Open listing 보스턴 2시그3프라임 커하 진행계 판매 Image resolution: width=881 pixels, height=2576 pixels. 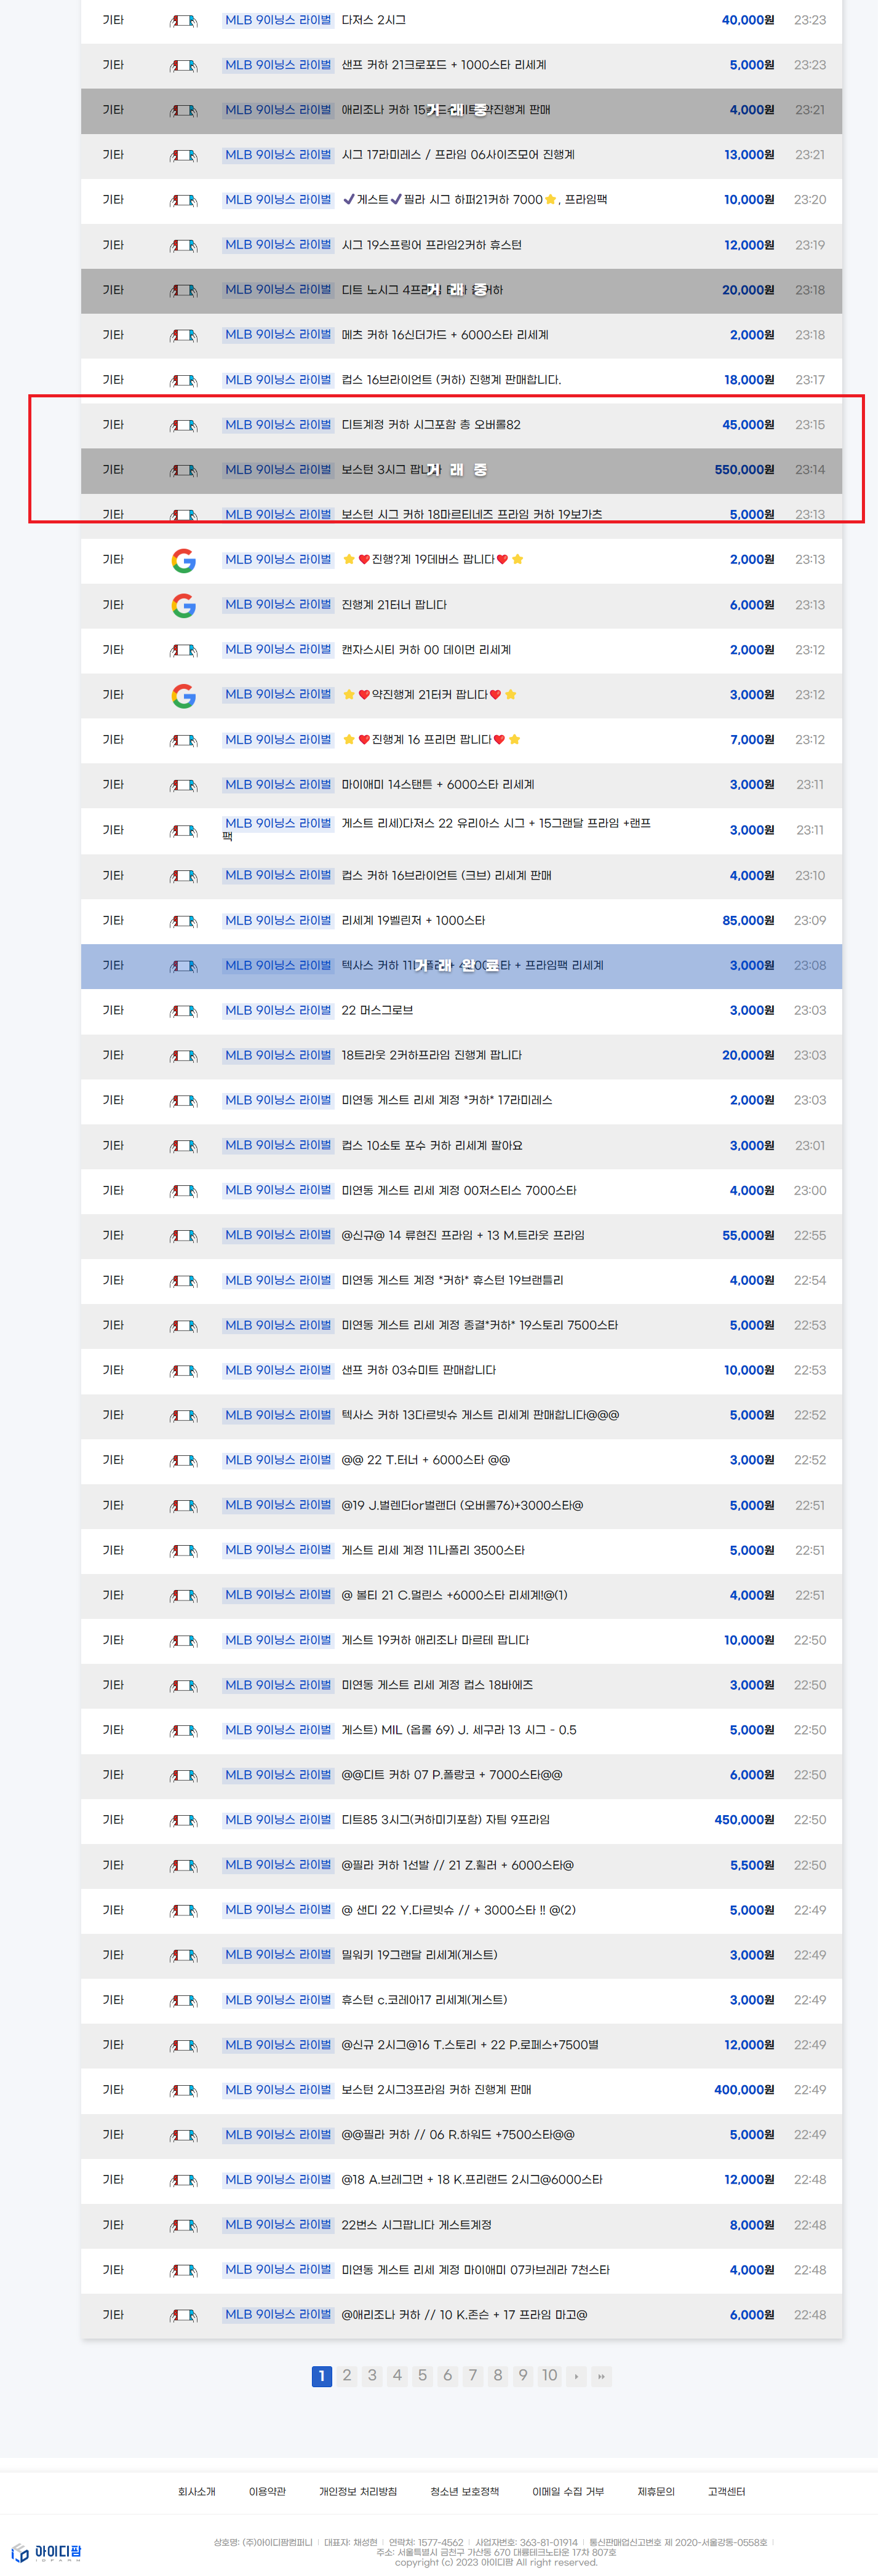[x=436, y=2090]
